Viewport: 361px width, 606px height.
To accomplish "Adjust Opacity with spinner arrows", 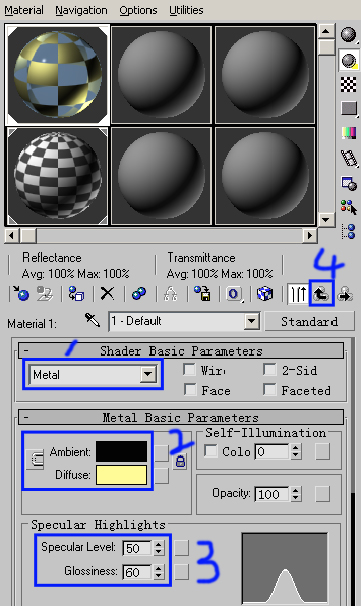I will click(295, 494).
